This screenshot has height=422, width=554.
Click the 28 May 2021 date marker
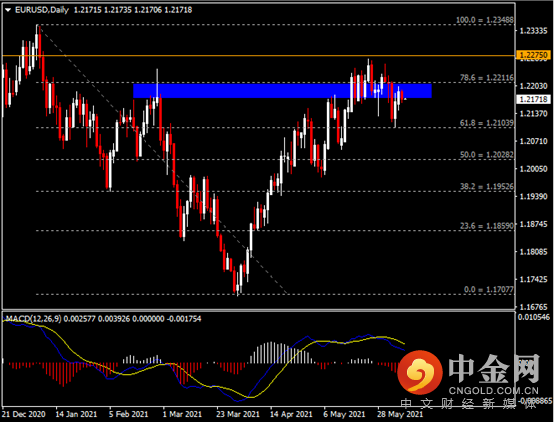(400, 414)
